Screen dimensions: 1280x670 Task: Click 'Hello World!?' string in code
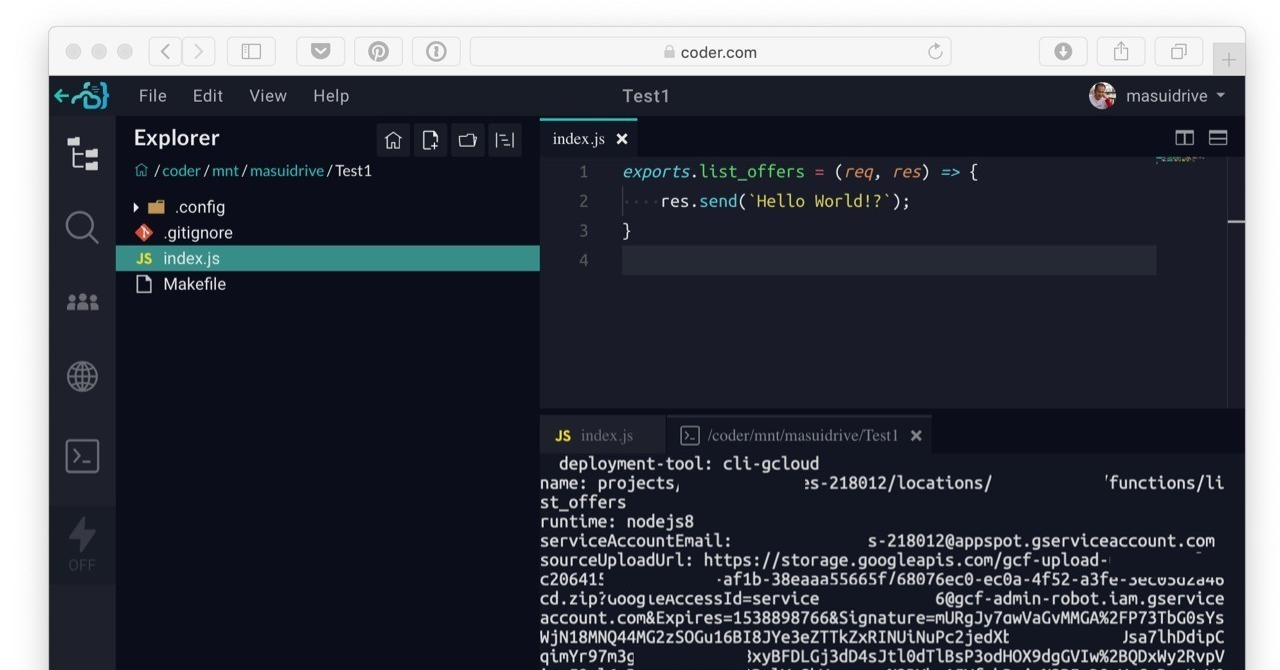tap(820, 201)
